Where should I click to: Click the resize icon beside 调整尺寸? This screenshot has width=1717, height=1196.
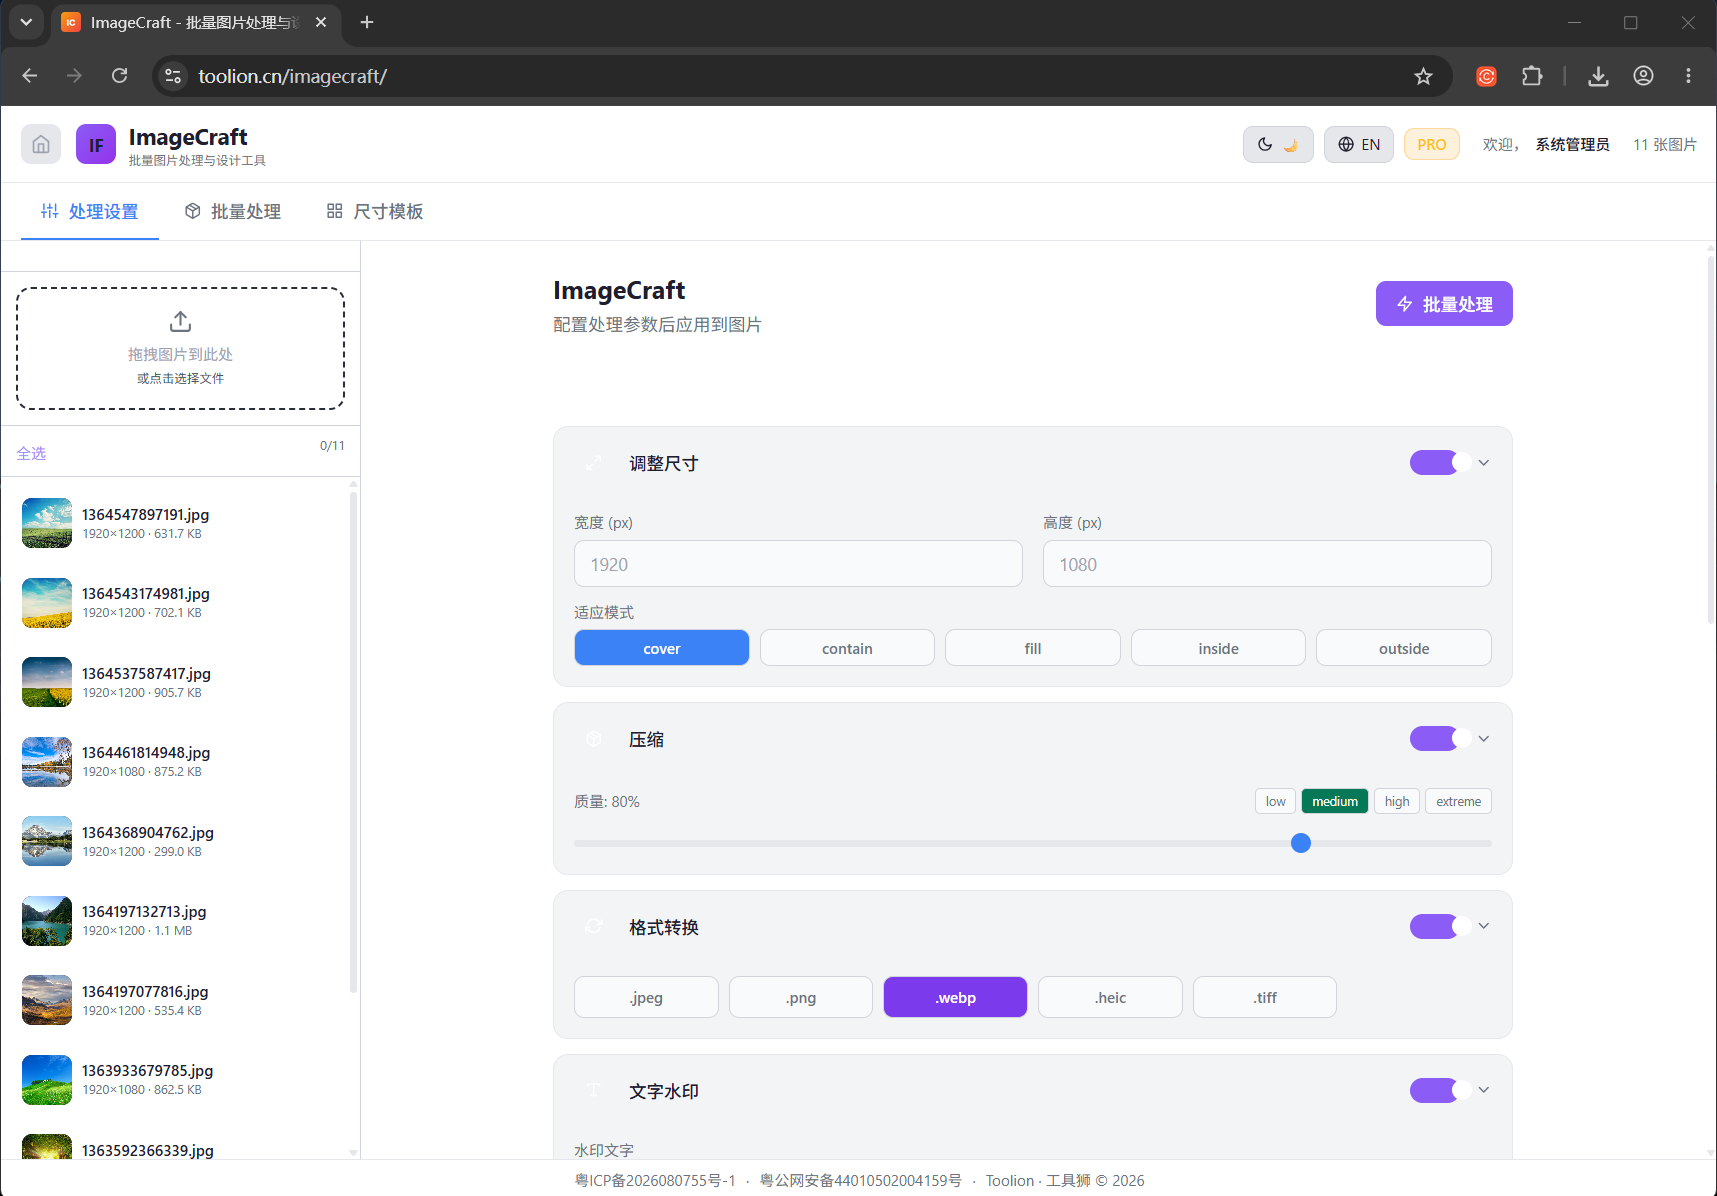pos(594,463)
